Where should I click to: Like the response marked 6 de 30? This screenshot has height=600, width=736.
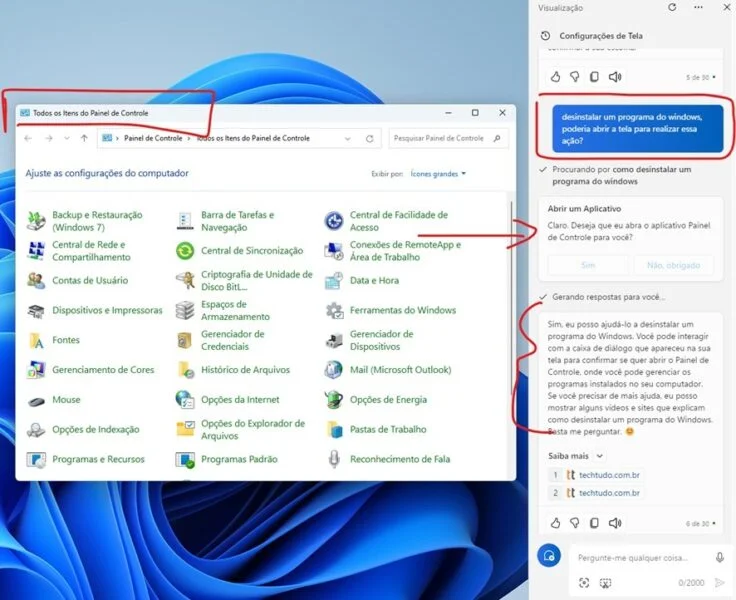click(x=555, y=523)
